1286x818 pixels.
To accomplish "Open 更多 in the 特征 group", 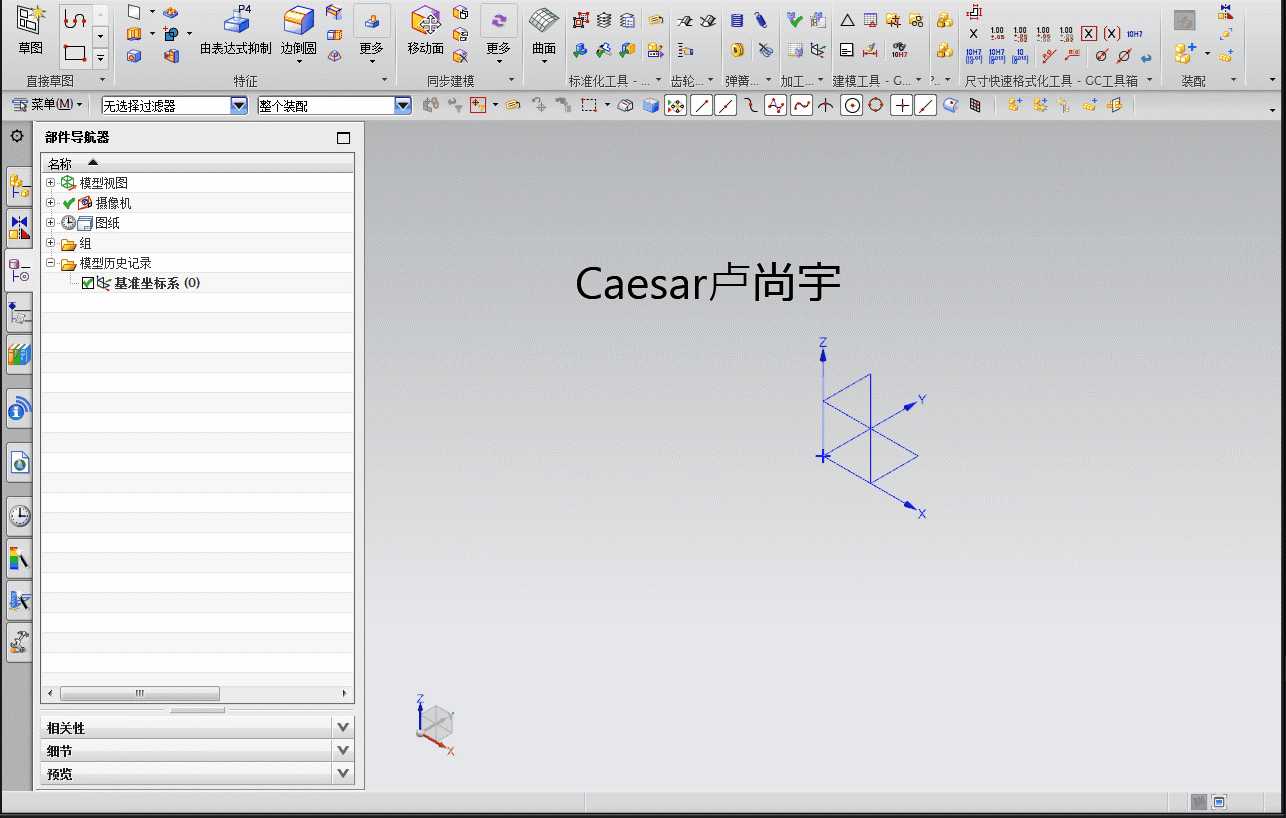I will coord(371,33).
